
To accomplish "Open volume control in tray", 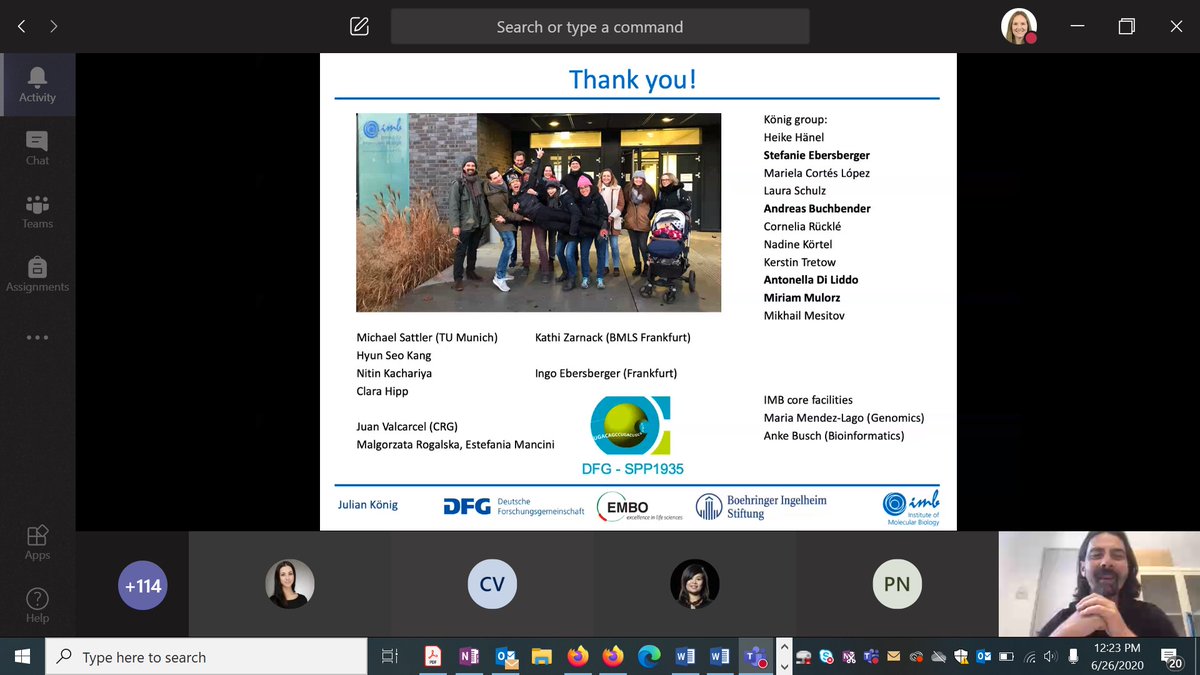I will [1051, 657].
